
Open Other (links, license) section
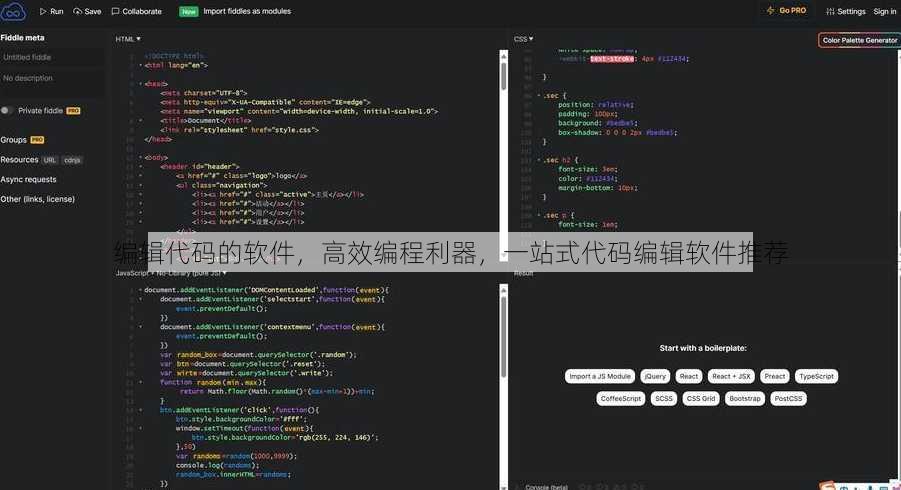click(x=37, y=199)
